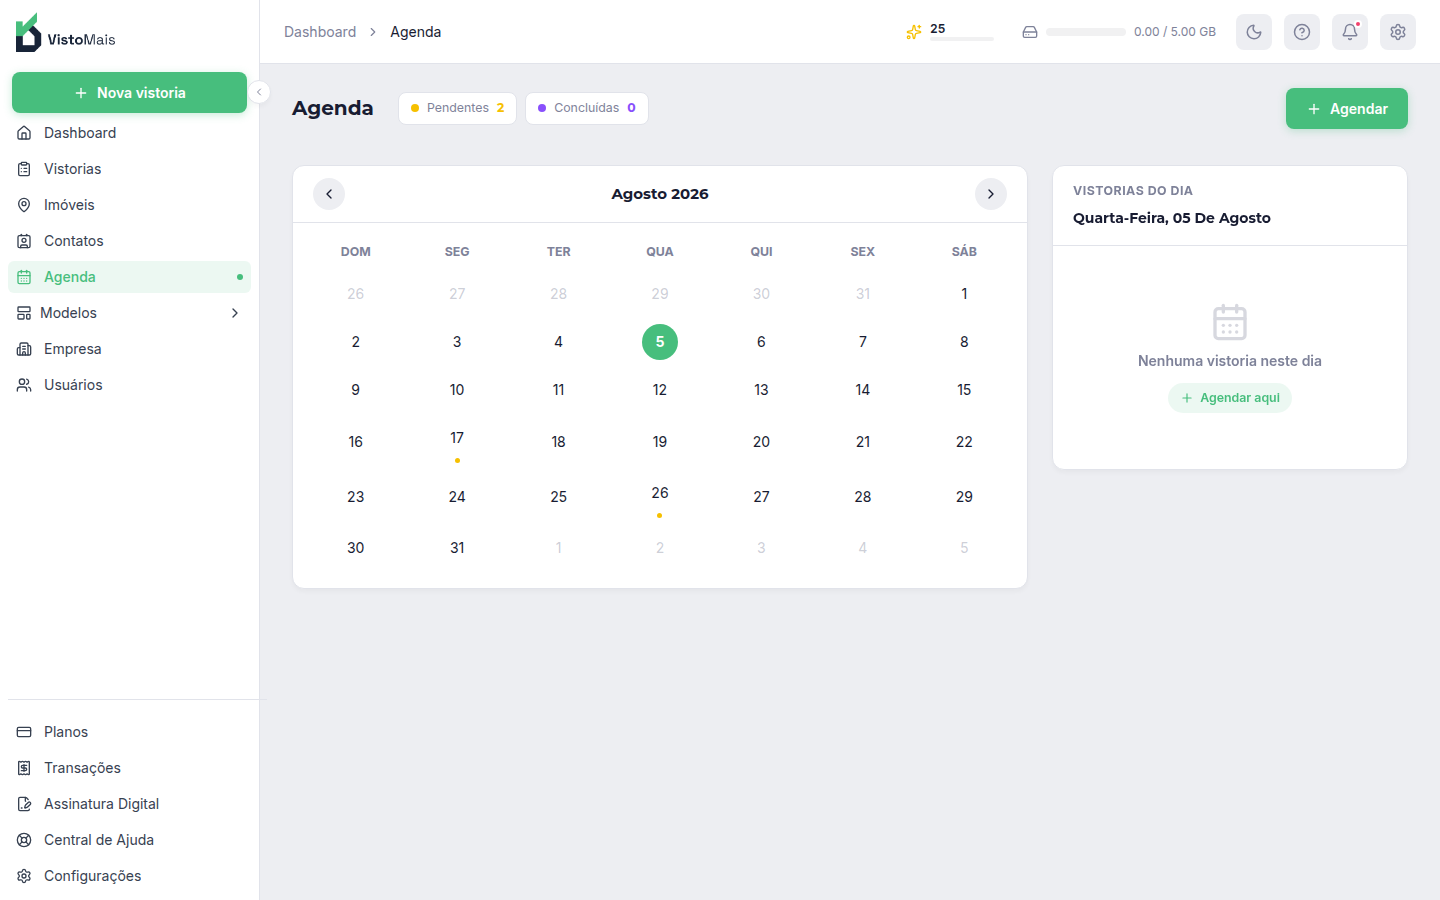Screen dimensions: 1440x900
Task: Open Contatos in the sidebar
Action: 129,241
